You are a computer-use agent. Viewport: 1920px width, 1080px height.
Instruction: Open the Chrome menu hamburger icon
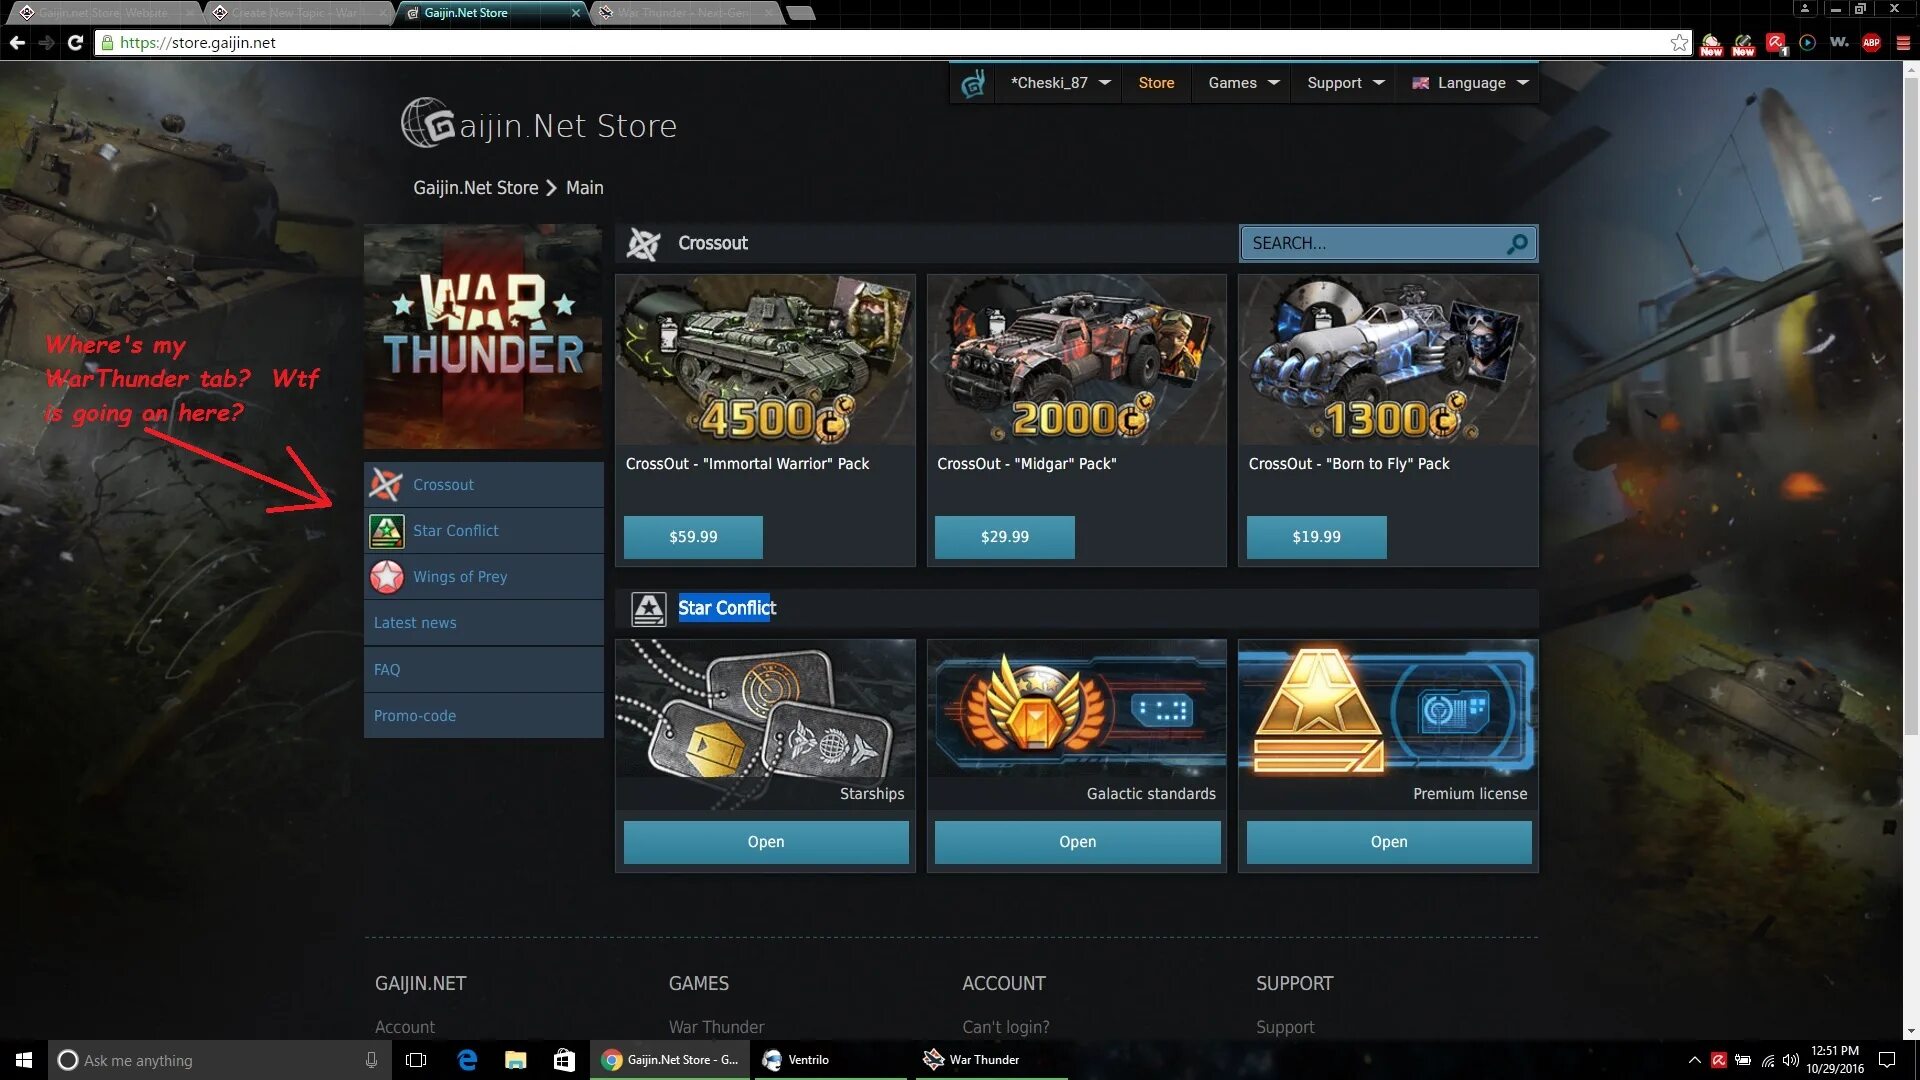[1903, 42]
